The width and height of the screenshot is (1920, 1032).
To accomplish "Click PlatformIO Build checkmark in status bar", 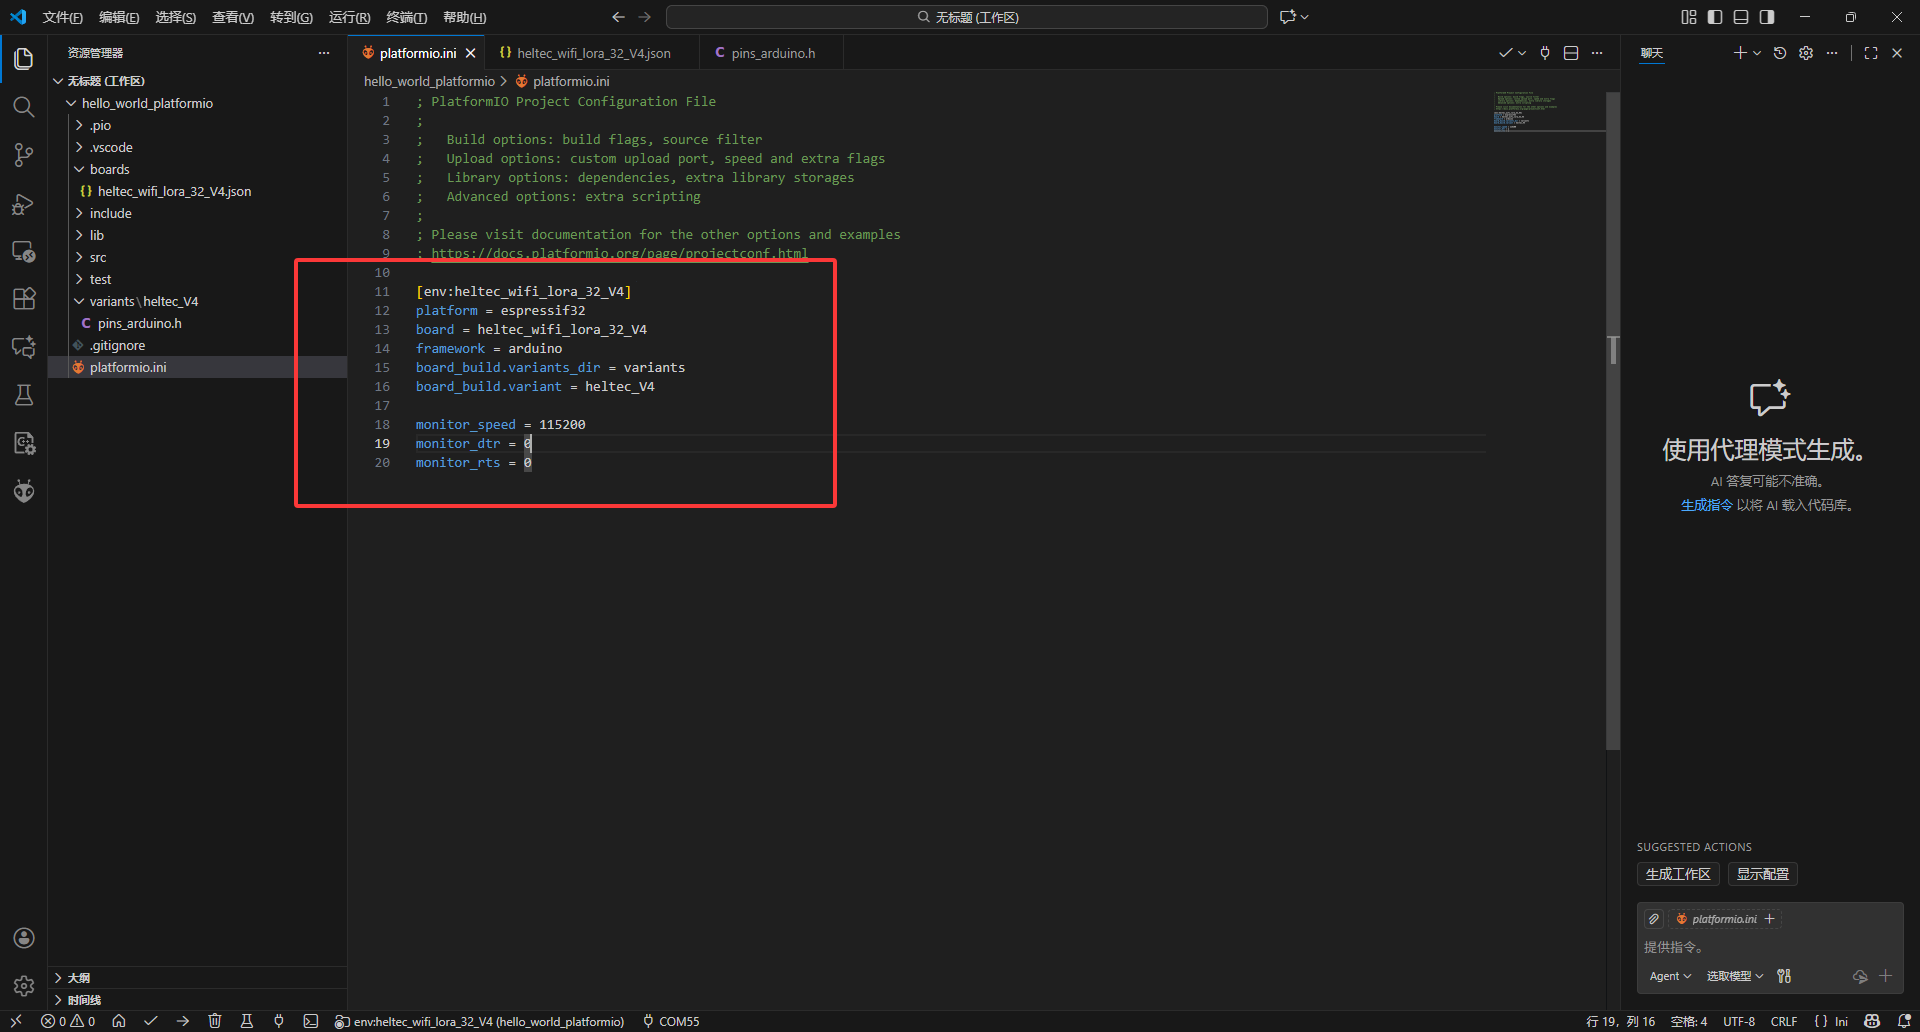I will 151,1021.
